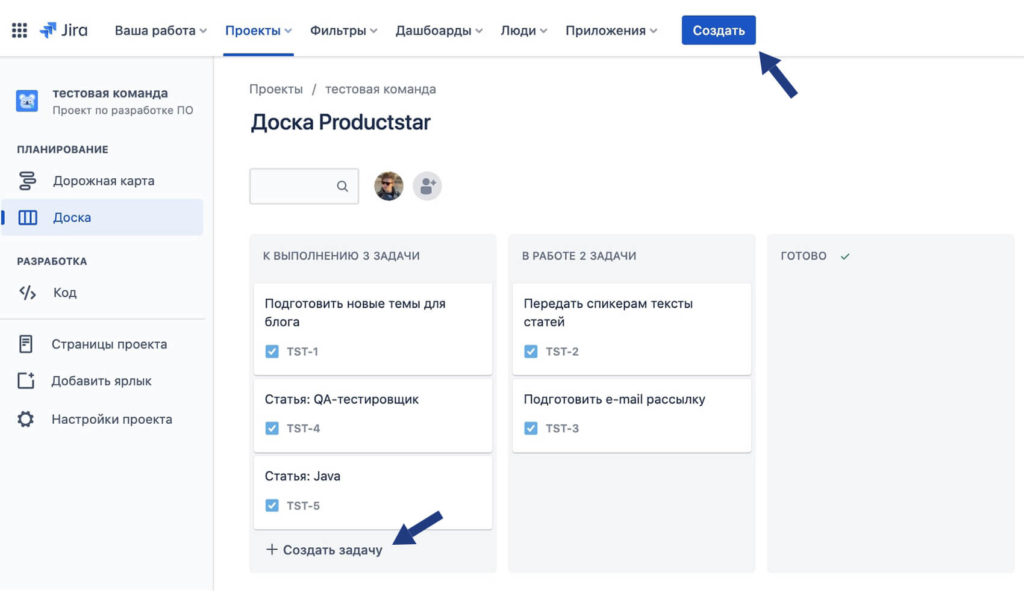Open the Проекты dropdown menu
The image size is (1024, 602).
pyautogui.click(x=258, y=31)
